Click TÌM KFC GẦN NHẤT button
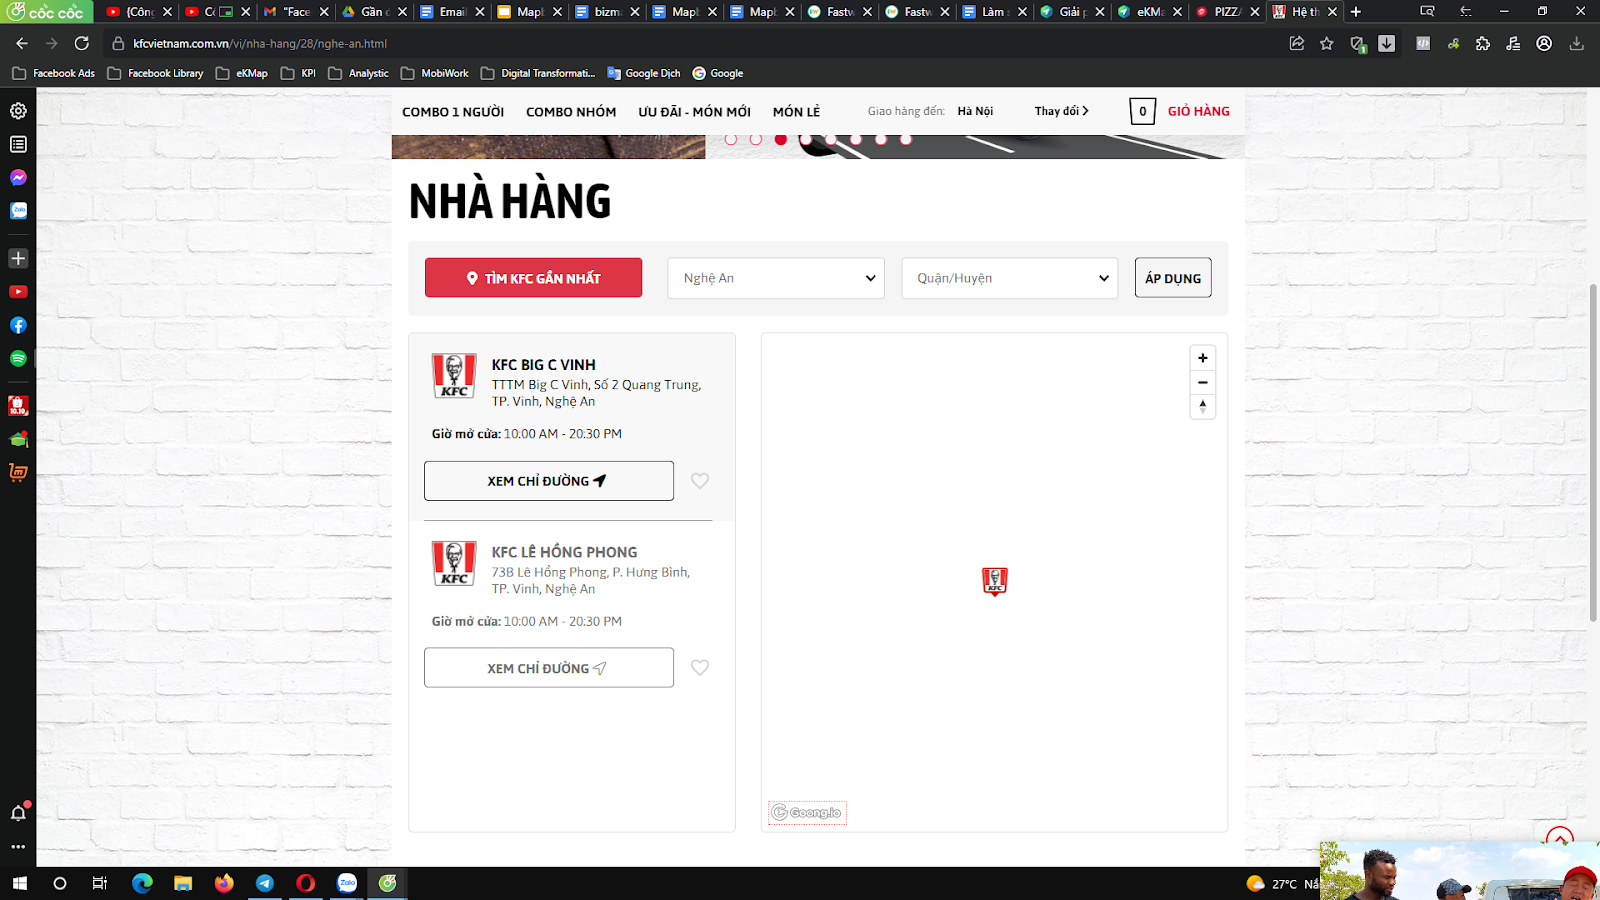The width and height of the screenshot is (1600, 900). tap(533, 278)
